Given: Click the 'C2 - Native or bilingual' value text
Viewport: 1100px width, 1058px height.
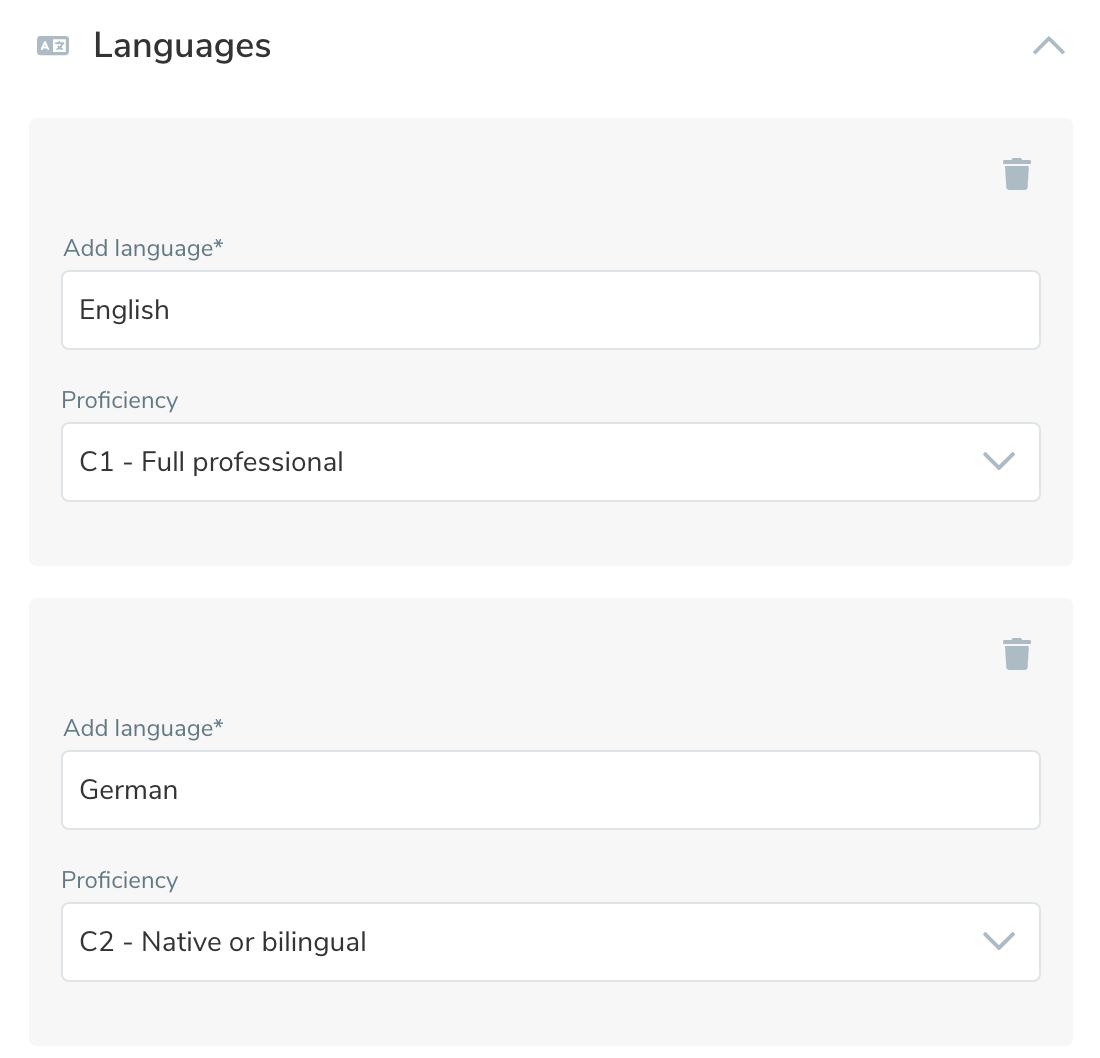Looking at the screenshot, I should 223,942.
